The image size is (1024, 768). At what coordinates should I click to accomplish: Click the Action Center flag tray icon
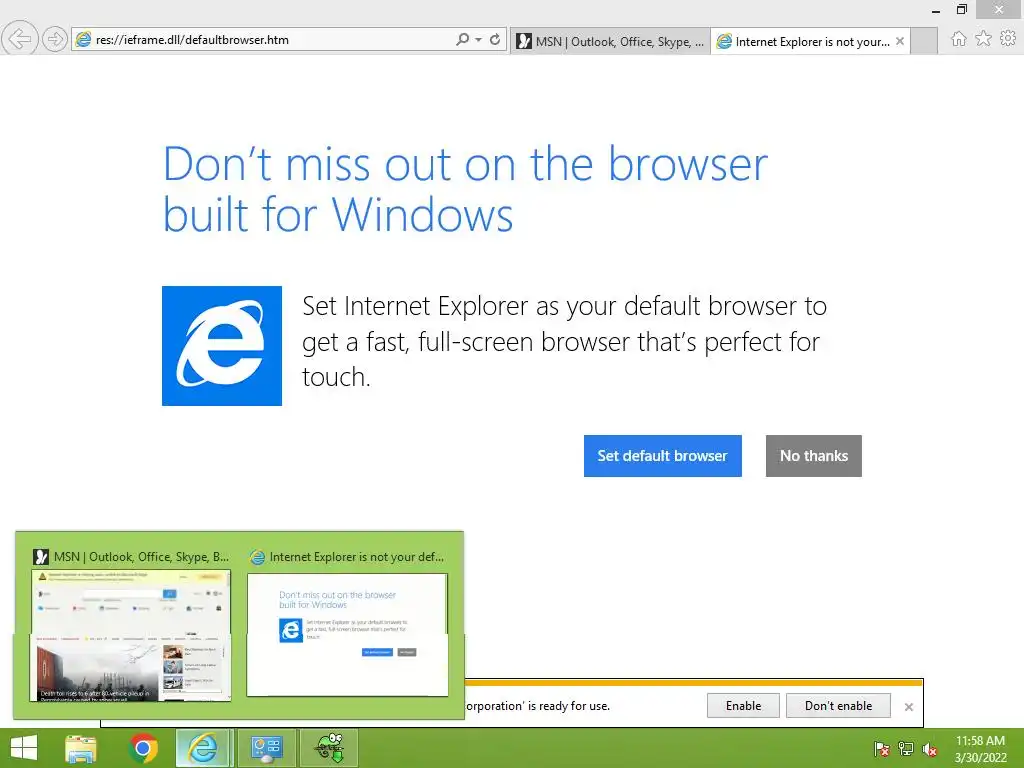point(882,748)
